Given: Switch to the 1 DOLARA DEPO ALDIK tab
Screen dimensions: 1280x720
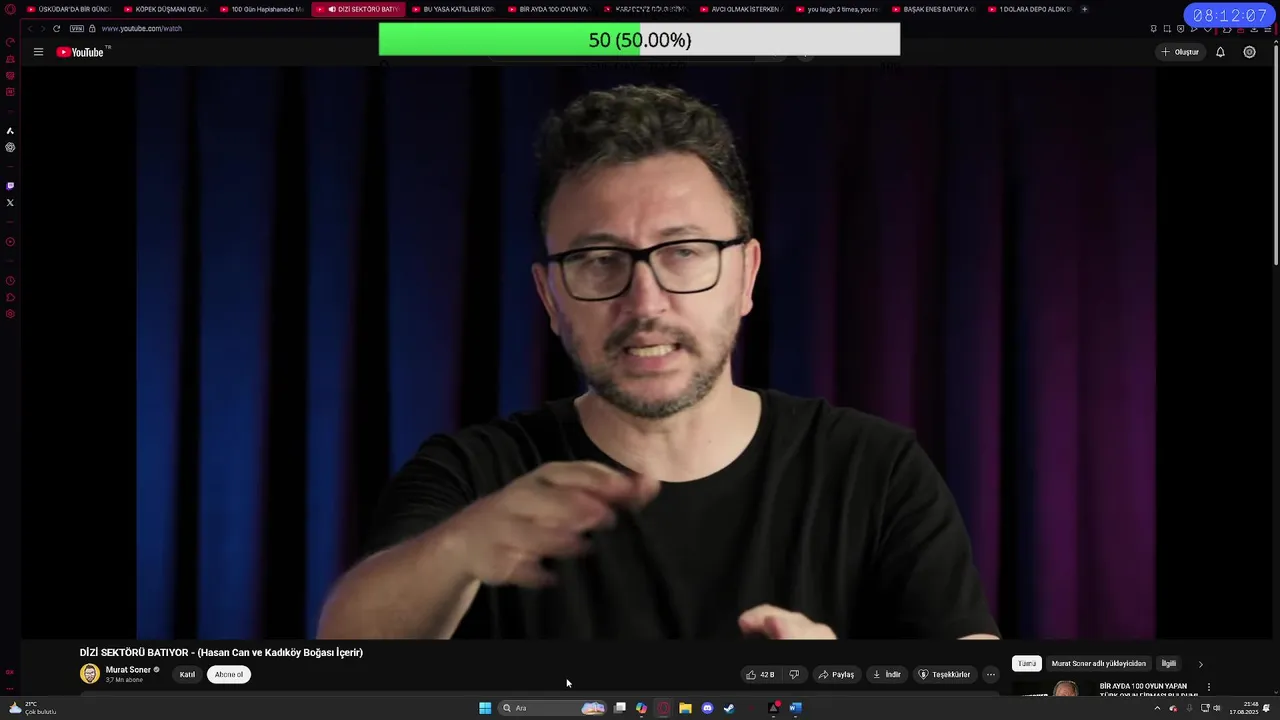Looking at the screenshot, I should point(1029,9).
